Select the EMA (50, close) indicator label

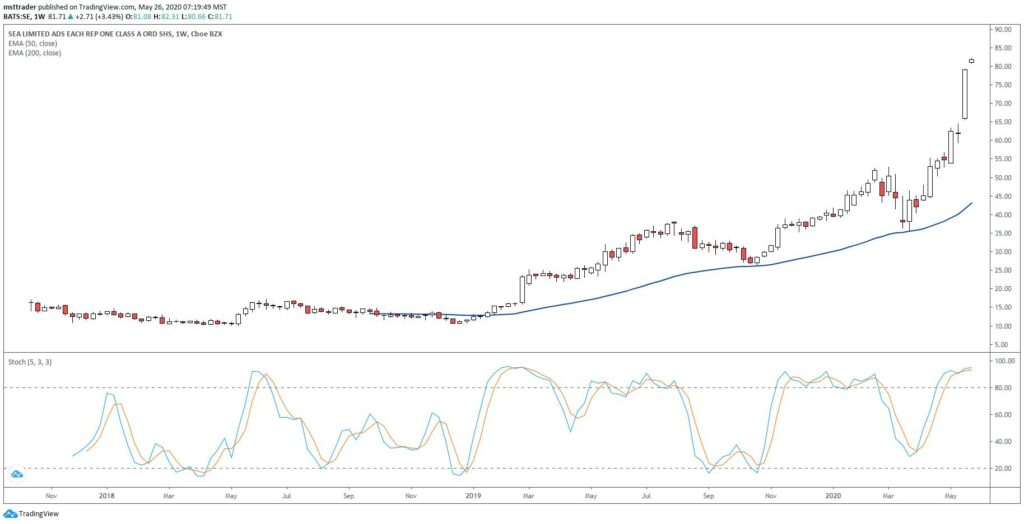tap(33, 43)
